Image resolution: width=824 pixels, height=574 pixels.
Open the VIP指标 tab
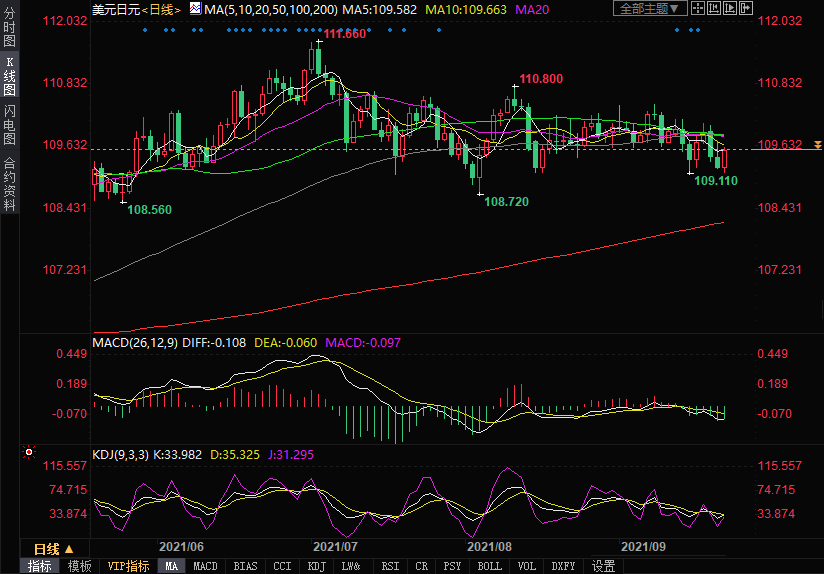click(x=129, y=566)
